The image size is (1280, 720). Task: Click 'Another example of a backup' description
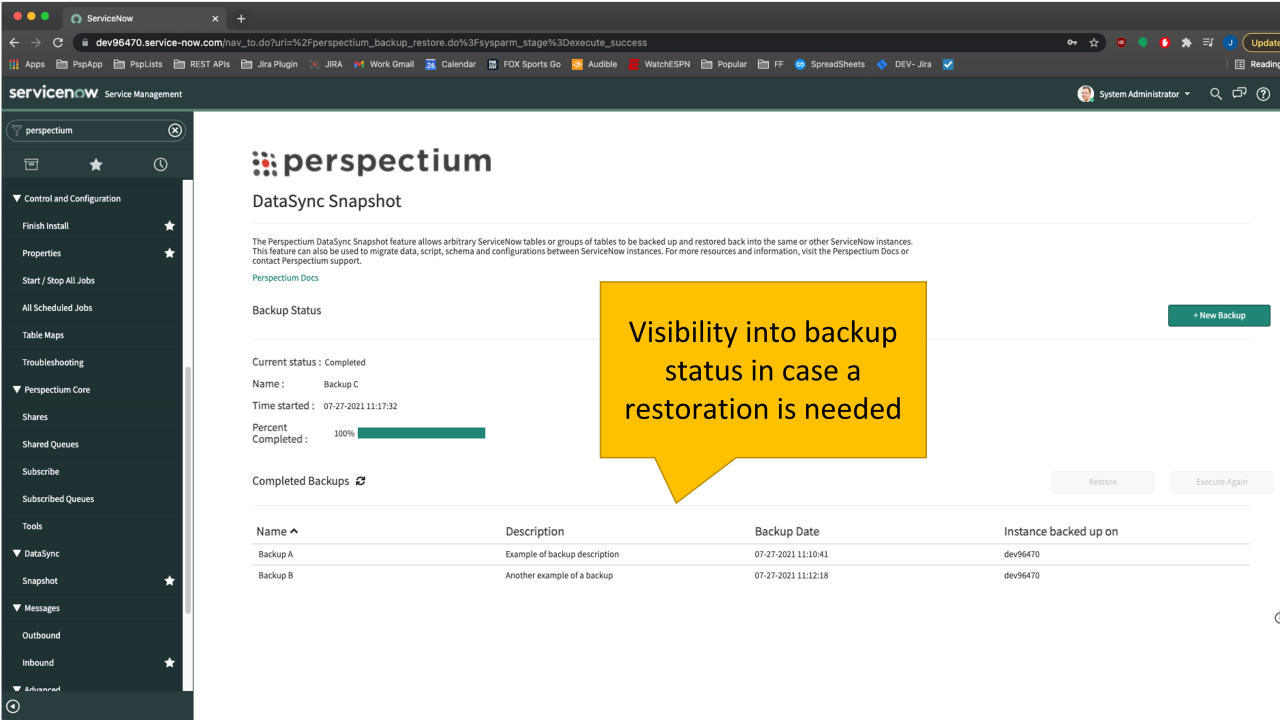click(x=559, y=576)
